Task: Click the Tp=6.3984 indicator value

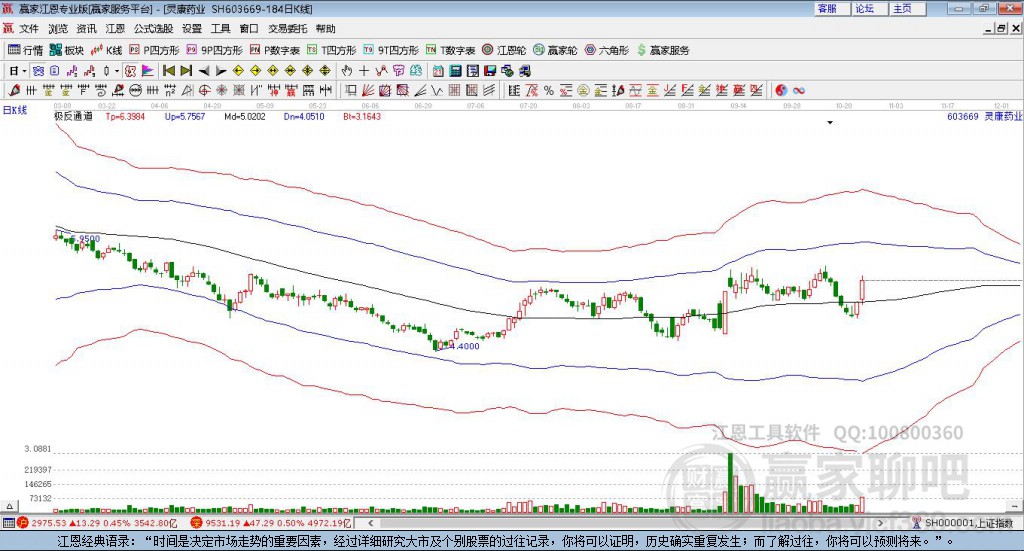Action: [125, 117]
